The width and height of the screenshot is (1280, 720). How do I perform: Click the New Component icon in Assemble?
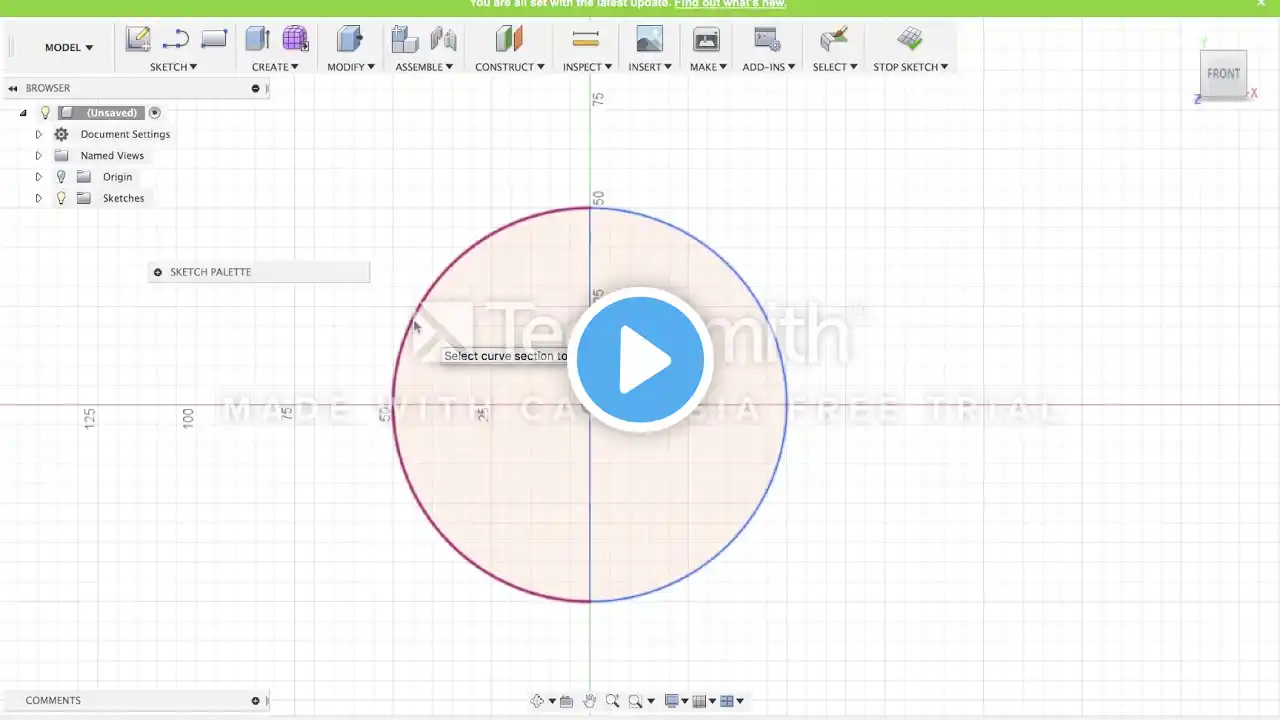405,39
